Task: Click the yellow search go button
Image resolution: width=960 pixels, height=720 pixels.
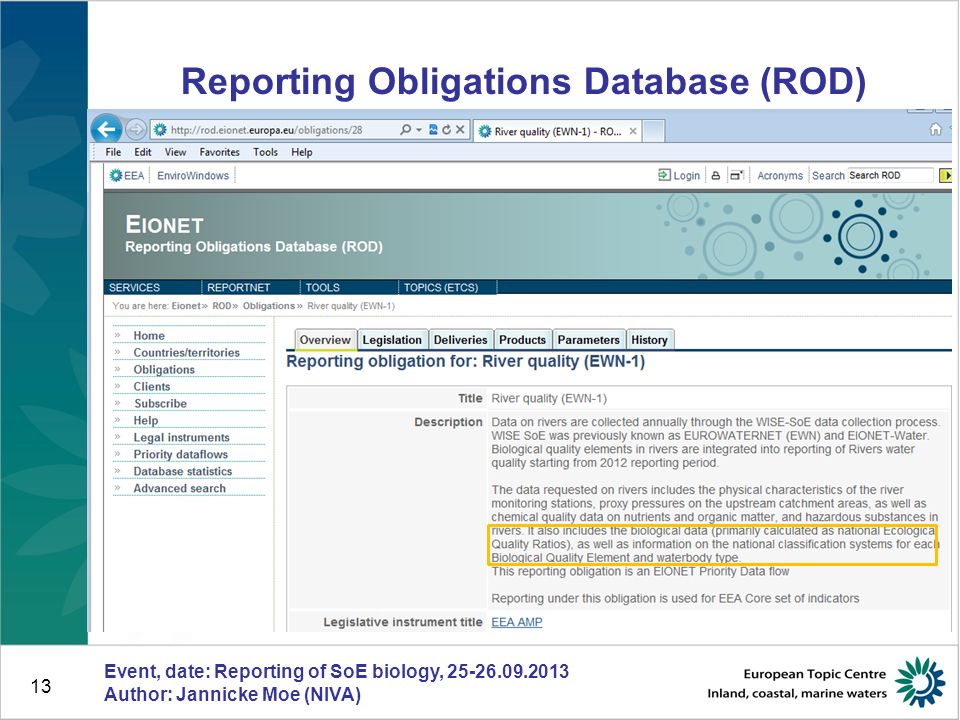Action: pyautogui.click(x=945, y=176)
